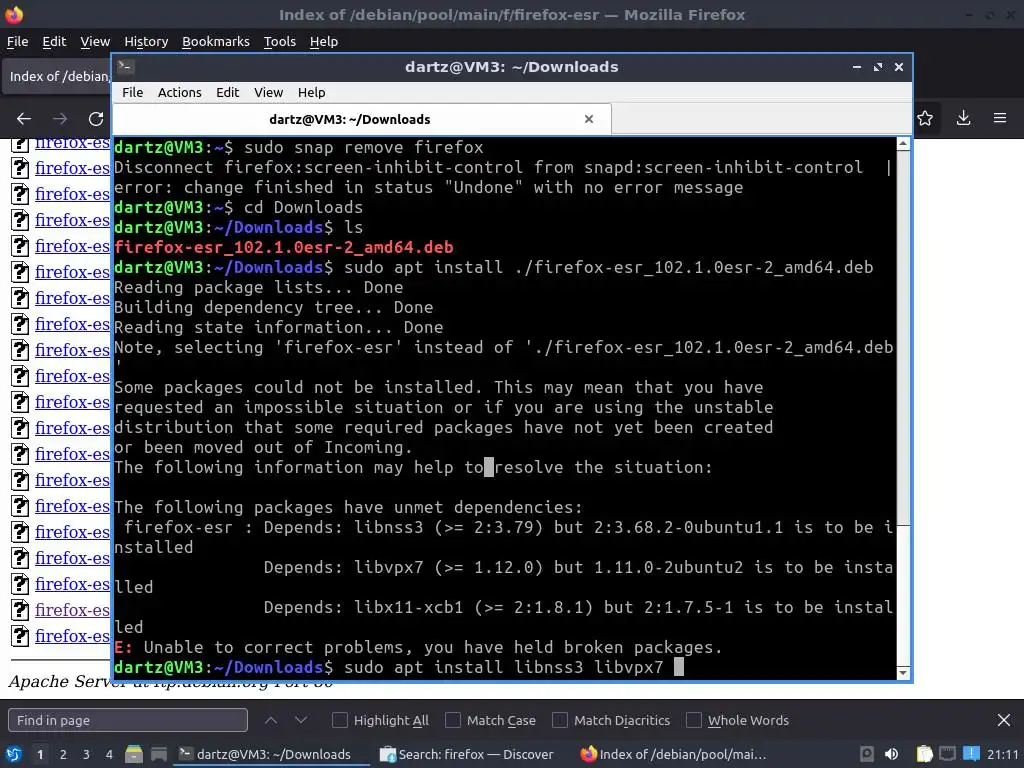The width and height of the screenshot is (1024, 768).
Task: Click the network monitor tray icon
Action: point(947,754)
